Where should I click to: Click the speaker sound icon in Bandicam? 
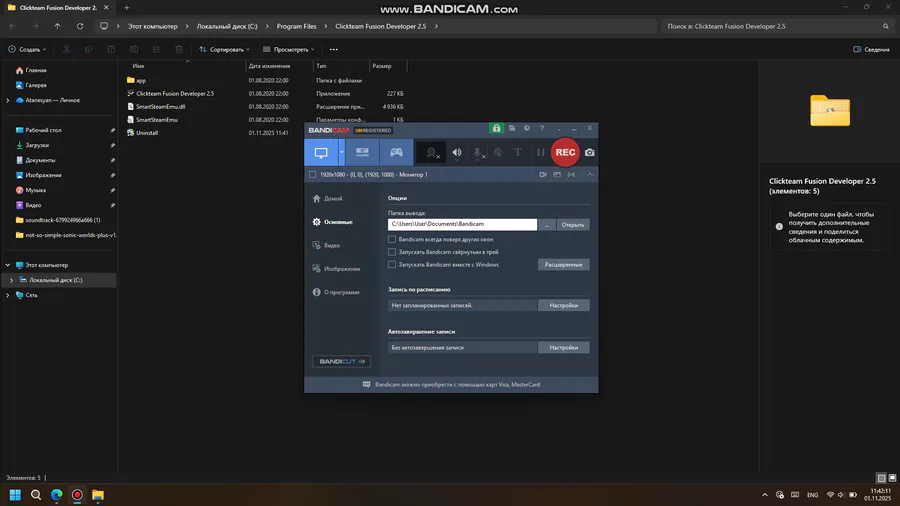pos(457,153)
